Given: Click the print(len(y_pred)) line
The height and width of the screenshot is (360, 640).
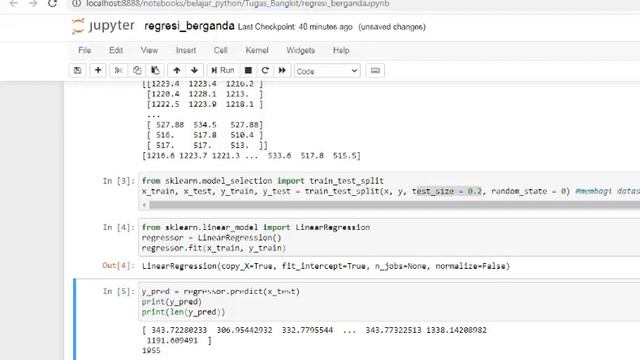Looking at the screenshot, I should tap(183, 312).
